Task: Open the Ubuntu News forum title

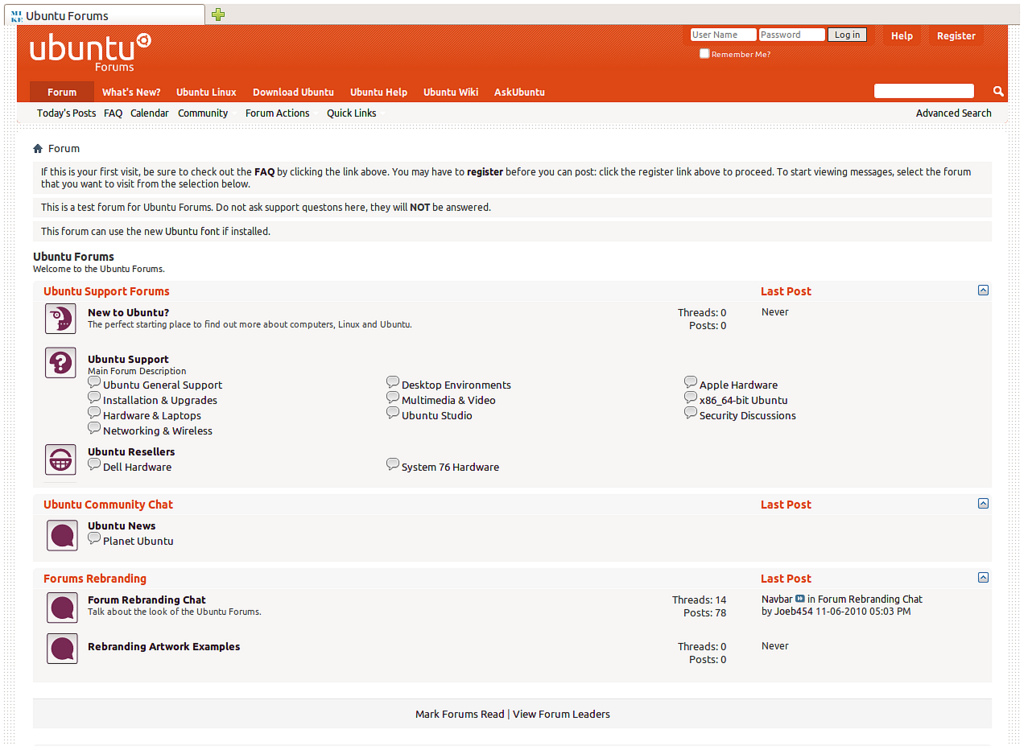Action: (x=121, y=525)
